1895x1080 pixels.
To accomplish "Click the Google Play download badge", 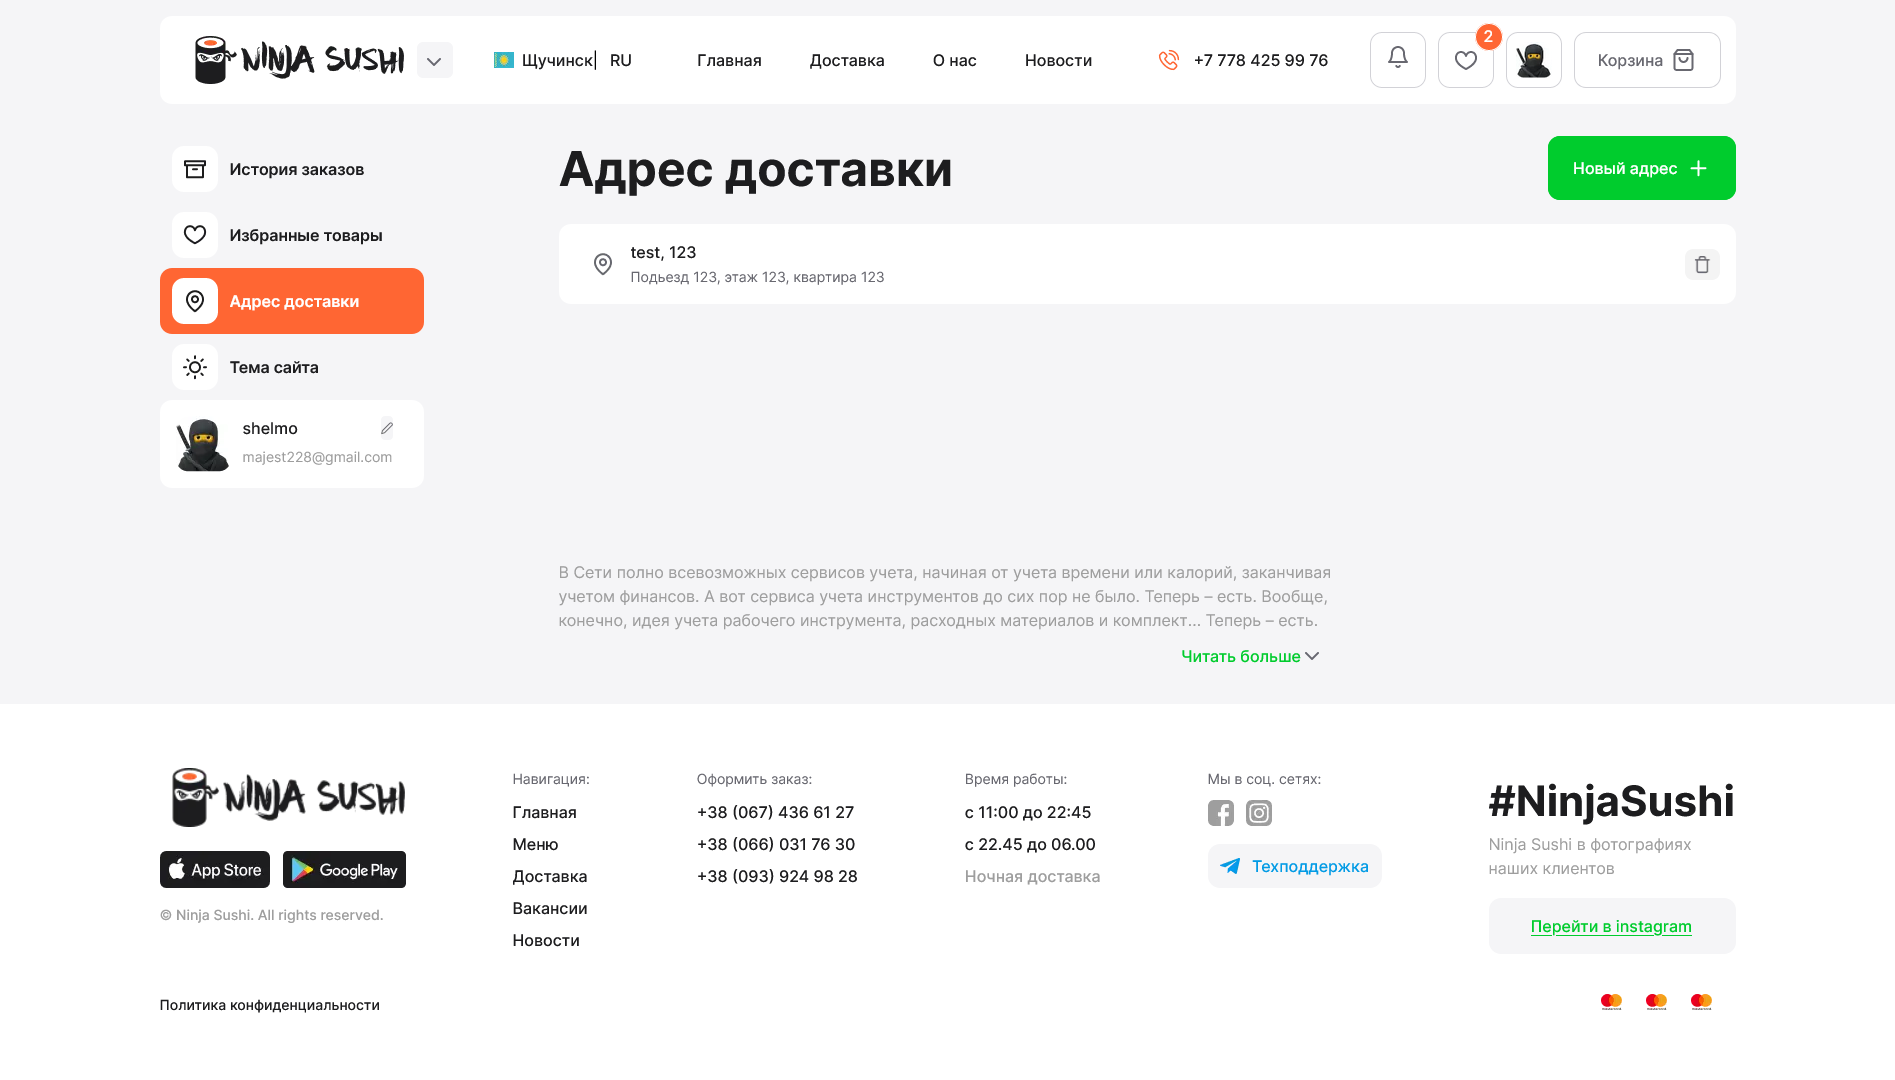I will click(344, 870).
